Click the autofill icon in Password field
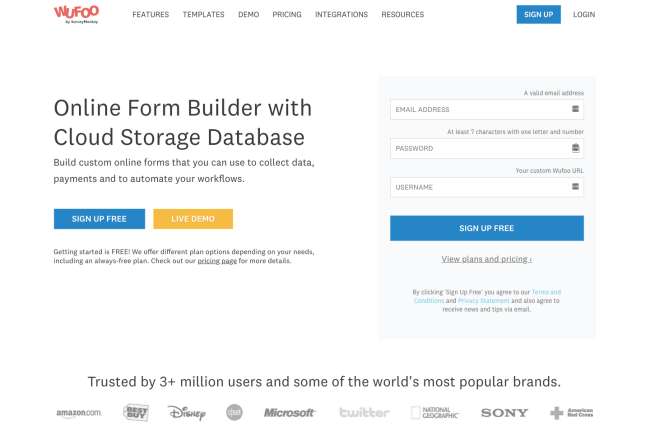The image size is (669, 432). pyautogui.click(x=575, y=148)
